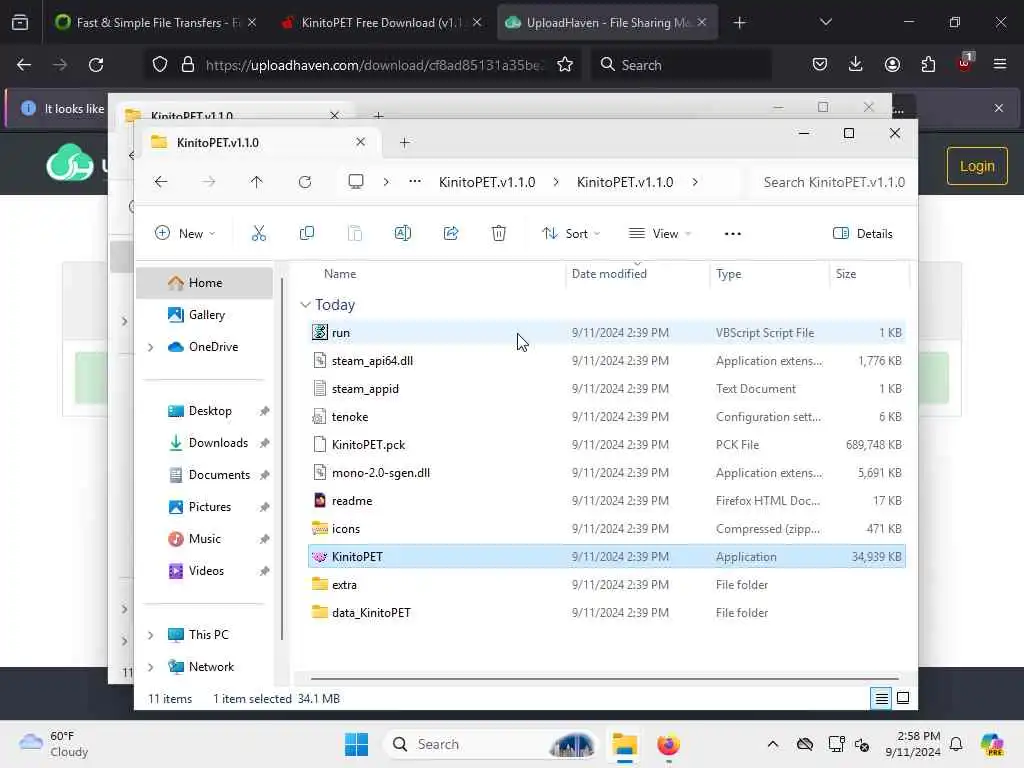The width and height of the screenshot is (1024, 768).
Task: Expand the chevron after the last KinitoPET.v1.1.0 breadcrumb
Action: (695, 182)
